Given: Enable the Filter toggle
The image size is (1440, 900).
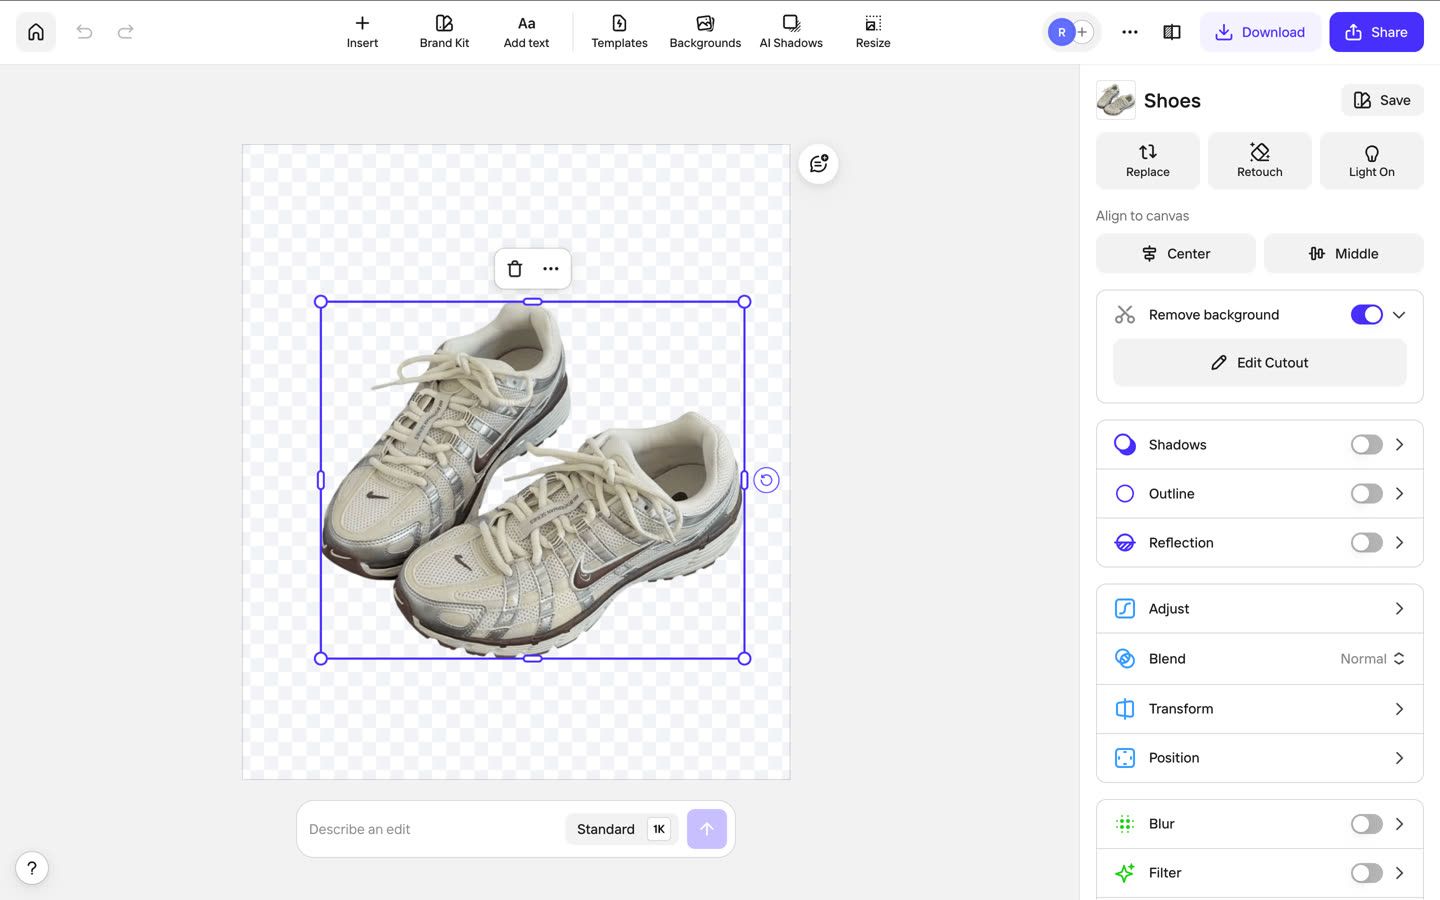Looking at the screenshot, I should (1366, 873).
